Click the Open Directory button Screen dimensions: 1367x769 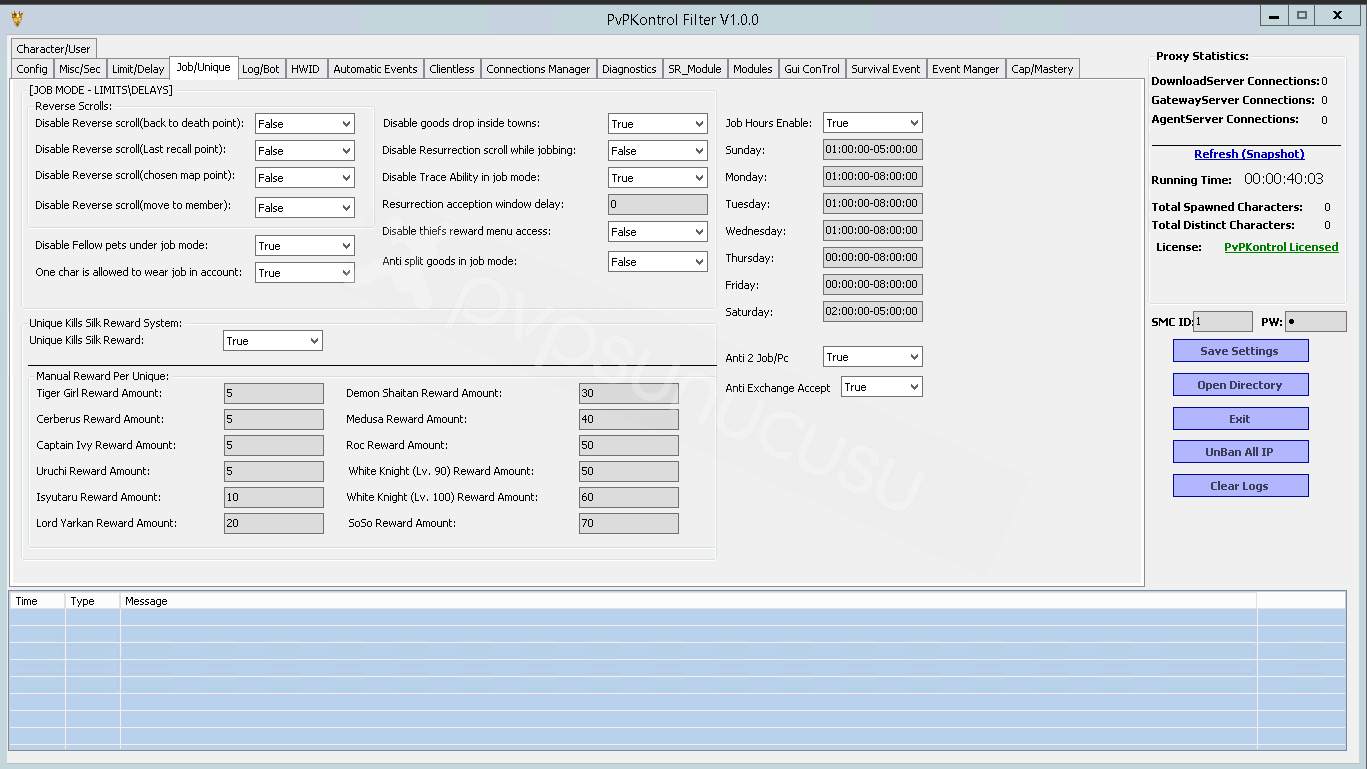1240,385
